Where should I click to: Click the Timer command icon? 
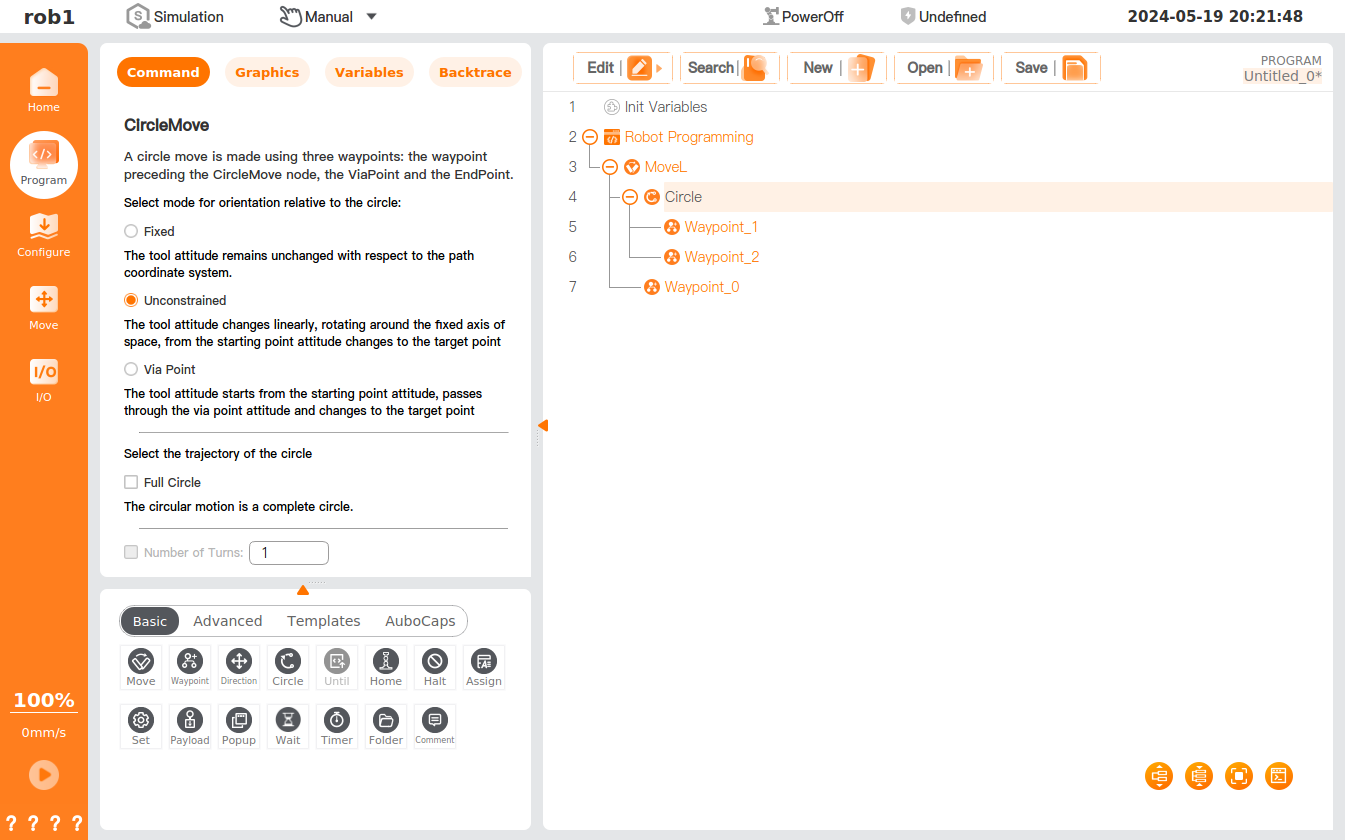pyautogui.click(x=337, y=726)
